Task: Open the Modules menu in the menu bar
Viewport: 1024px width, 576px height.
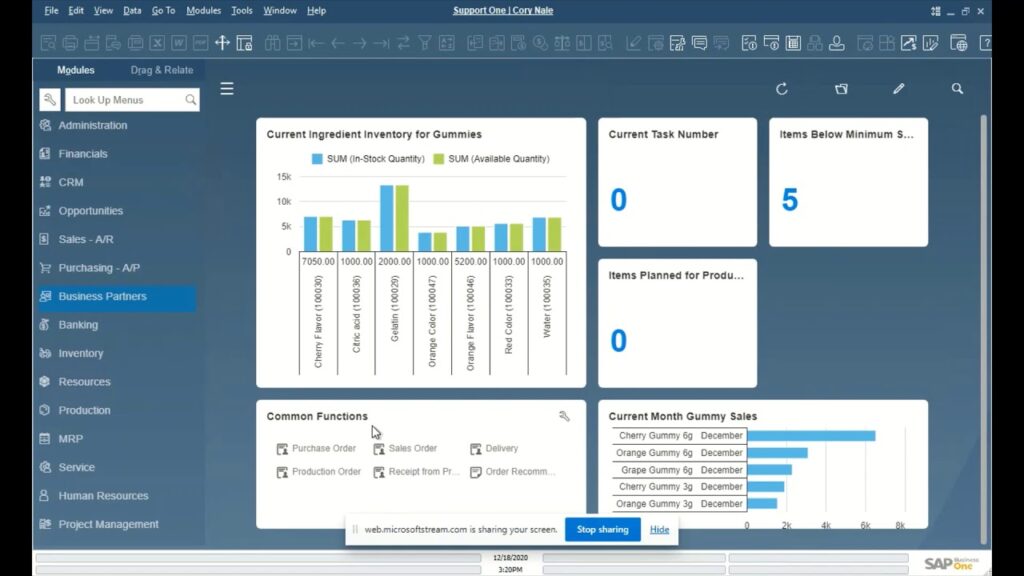Action: pos(204,11)
